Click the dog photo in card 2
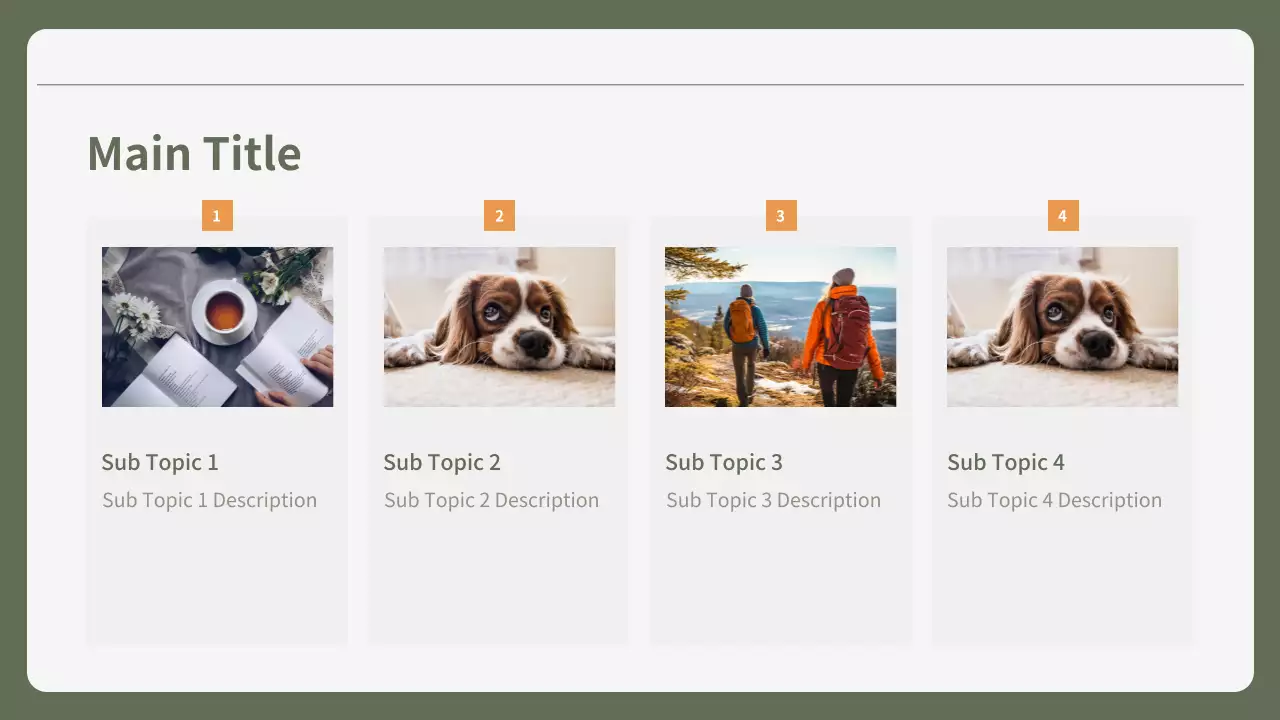 (x=499, y=327)
